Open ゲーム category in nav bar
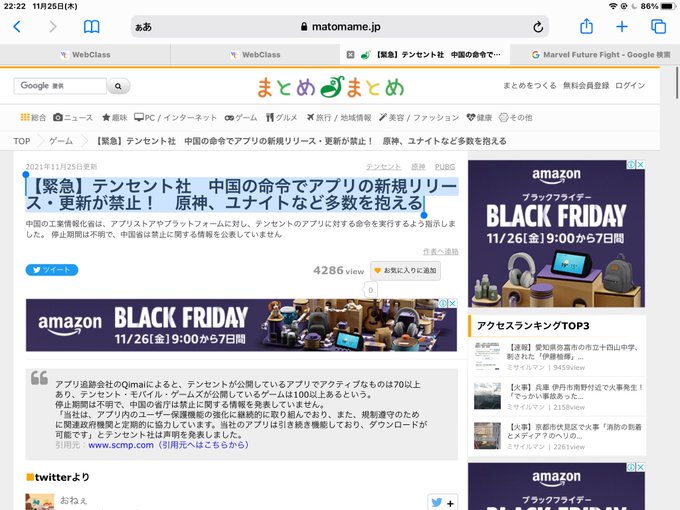 [x=241, y=118]
